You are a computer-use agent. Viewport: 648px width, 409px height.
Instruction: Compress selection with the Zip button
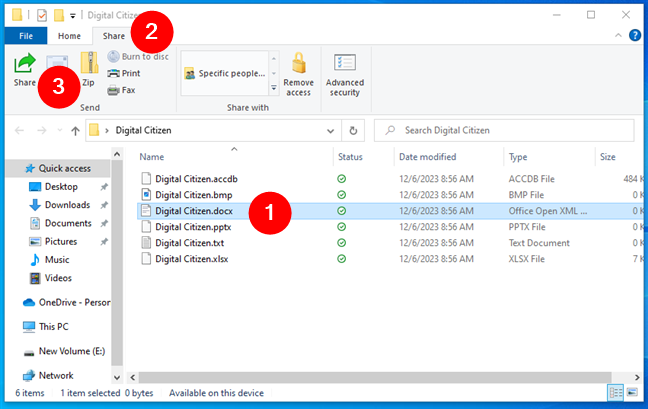pyautogui.click(x=88, y=70)
